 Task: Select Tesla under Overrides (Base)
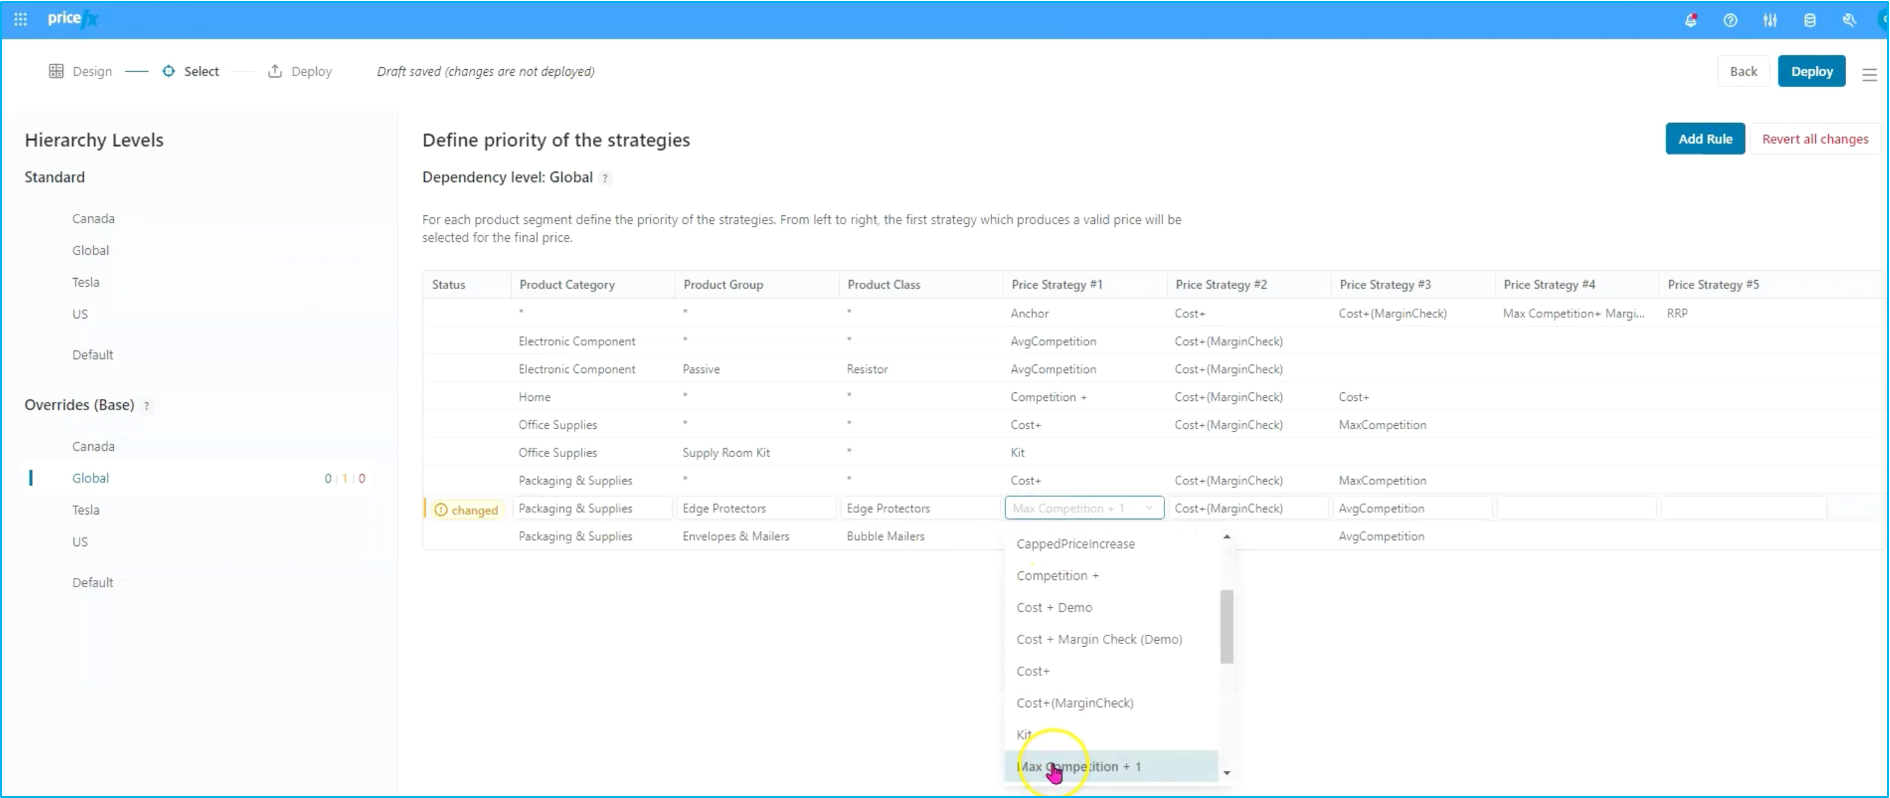pos(86,510)
